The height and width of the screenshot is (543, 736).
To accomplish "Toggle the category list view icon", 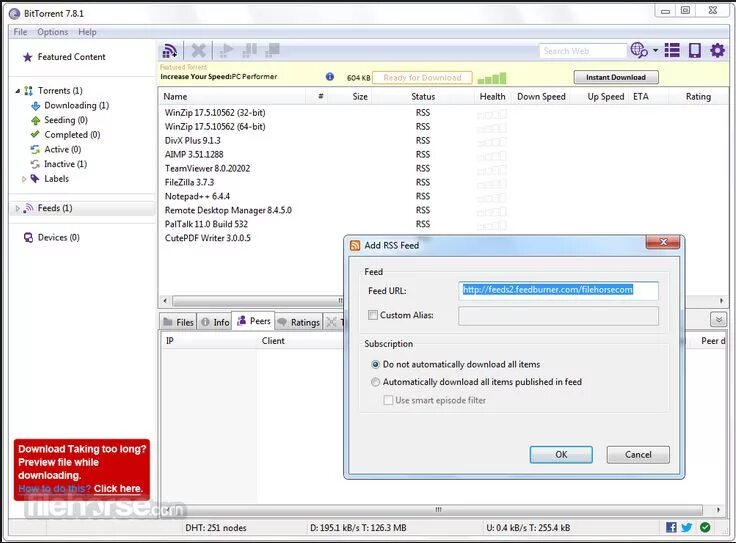I will pos(672,50).
